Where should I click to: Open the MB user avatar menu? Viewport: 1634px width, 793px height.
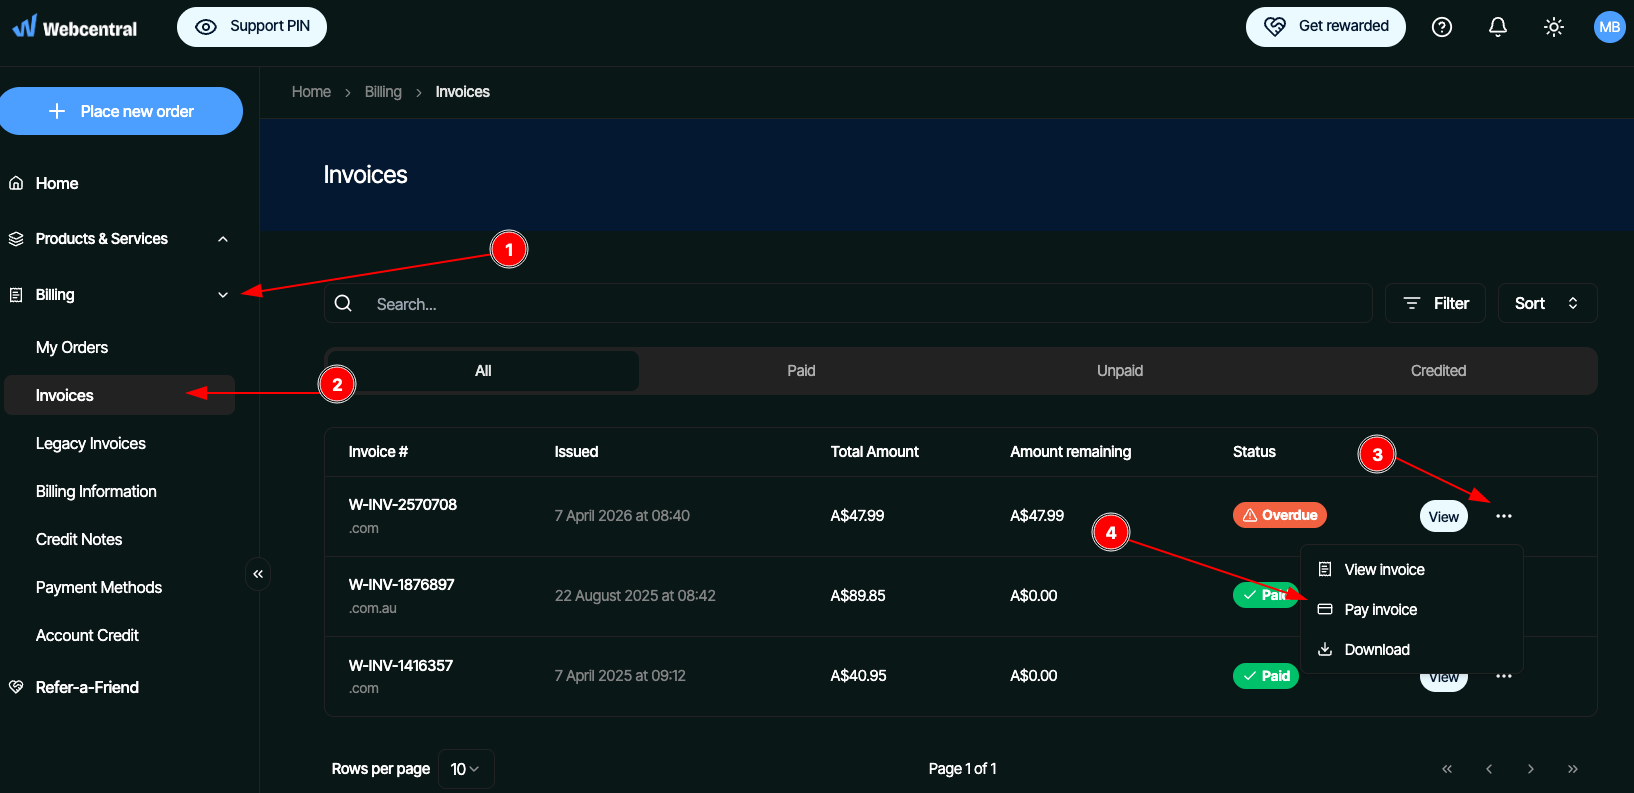click(x=1609, y=27)
